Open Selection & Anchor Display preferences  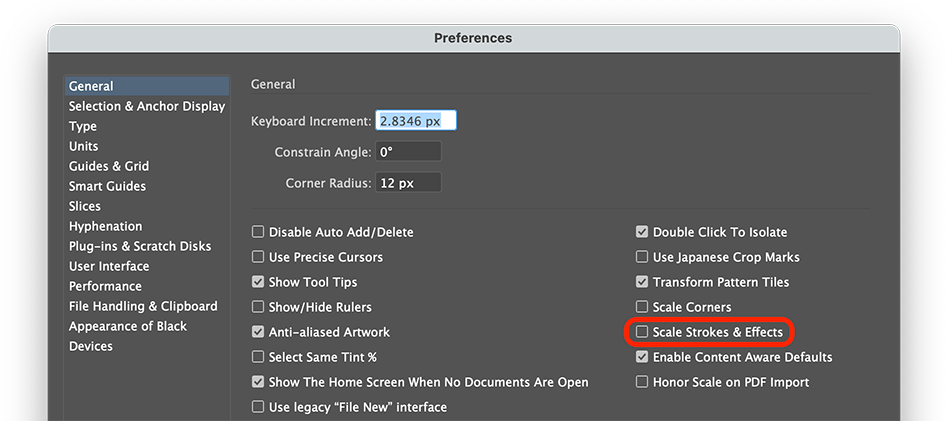coord(147,106)
